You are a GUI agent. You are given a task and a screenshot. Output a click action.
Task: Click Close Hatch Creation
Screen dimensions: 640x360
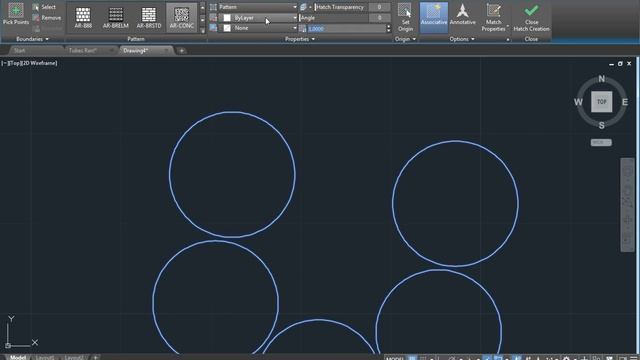[531, 18]
